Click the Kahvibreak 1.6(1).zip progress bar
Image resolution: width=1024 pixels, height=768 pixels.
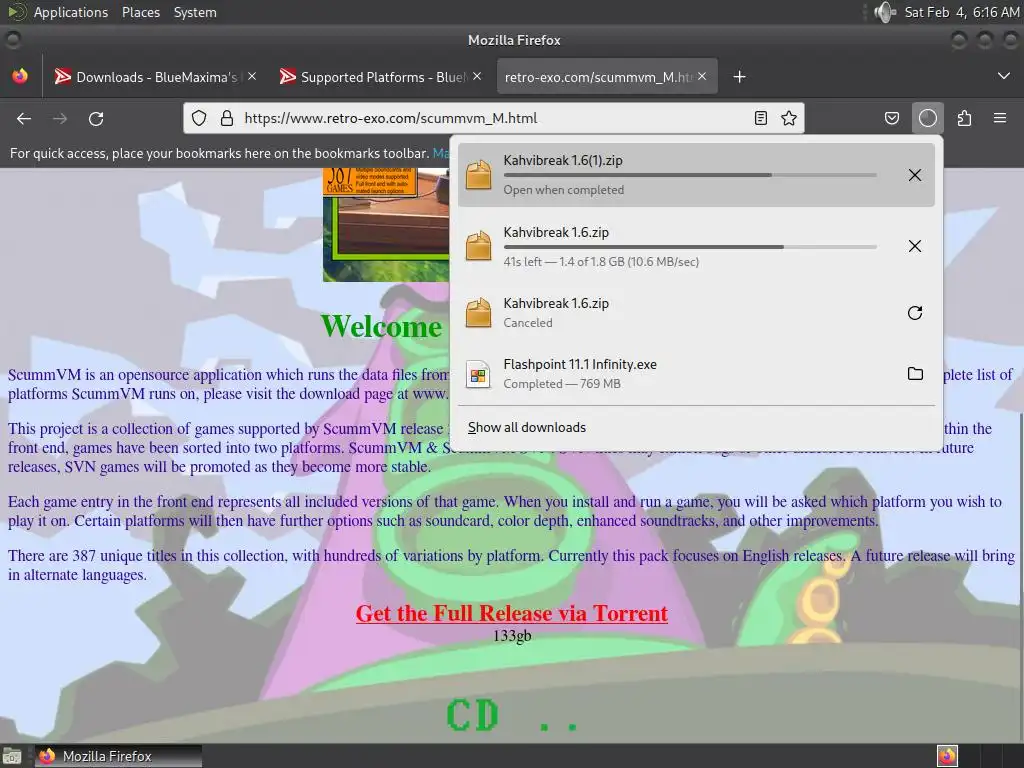click(x=690, y=175)
